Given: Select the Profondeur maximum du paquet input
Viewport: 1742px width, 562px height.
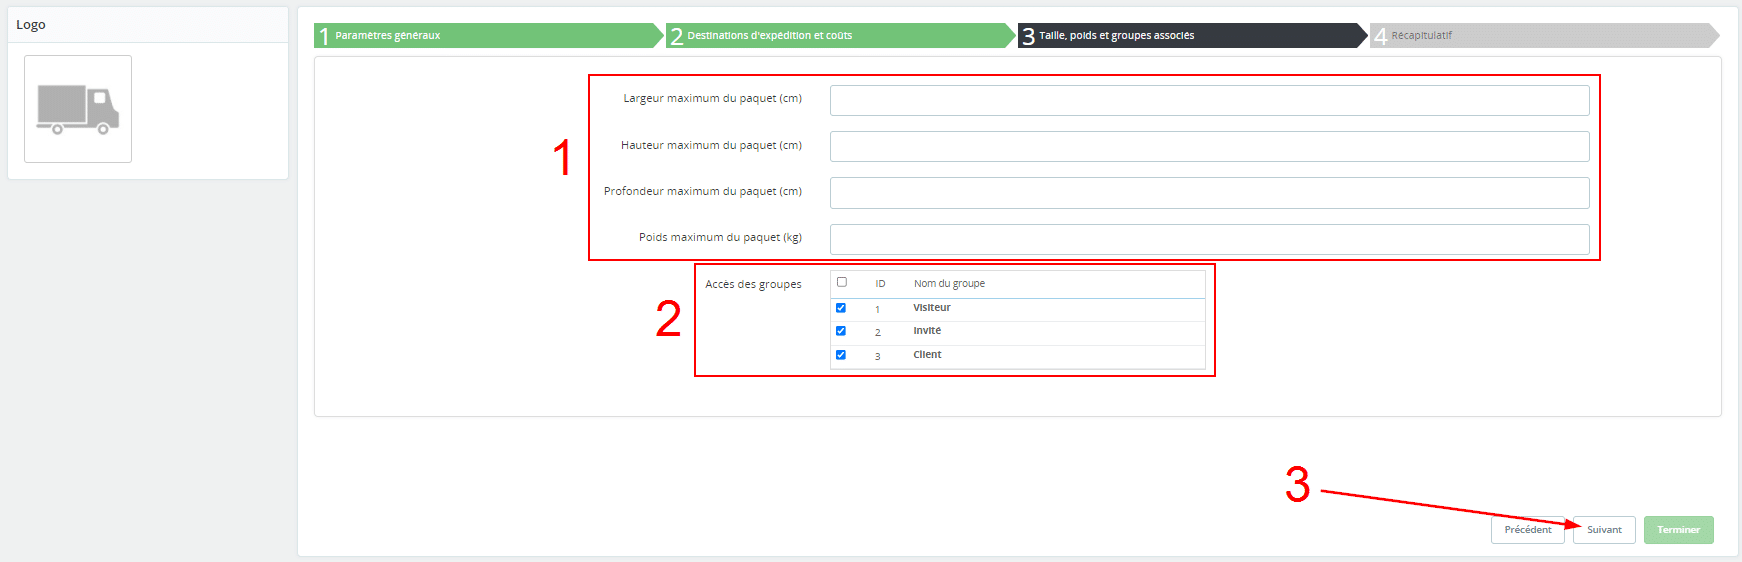Looking at the screenshot, I should [1209, 193].
